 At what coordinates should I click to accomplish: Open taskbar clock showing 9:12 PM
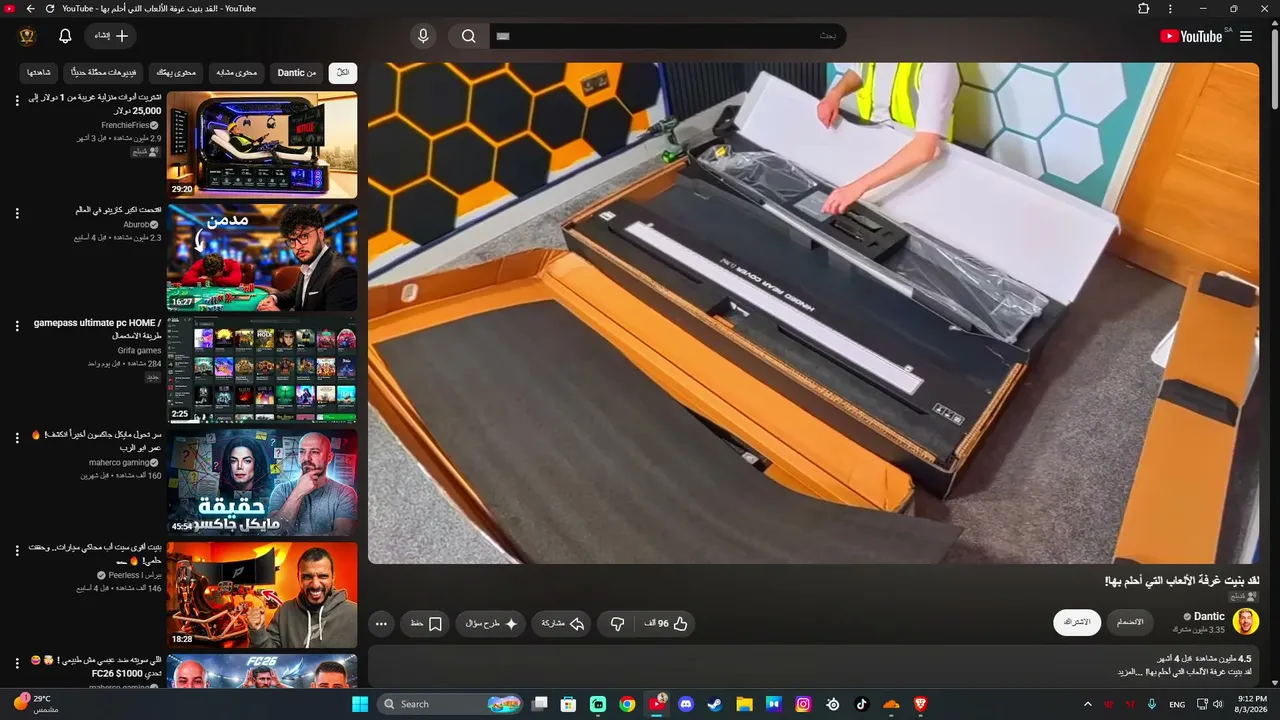pyautogui.click(x=1252, y=704)
